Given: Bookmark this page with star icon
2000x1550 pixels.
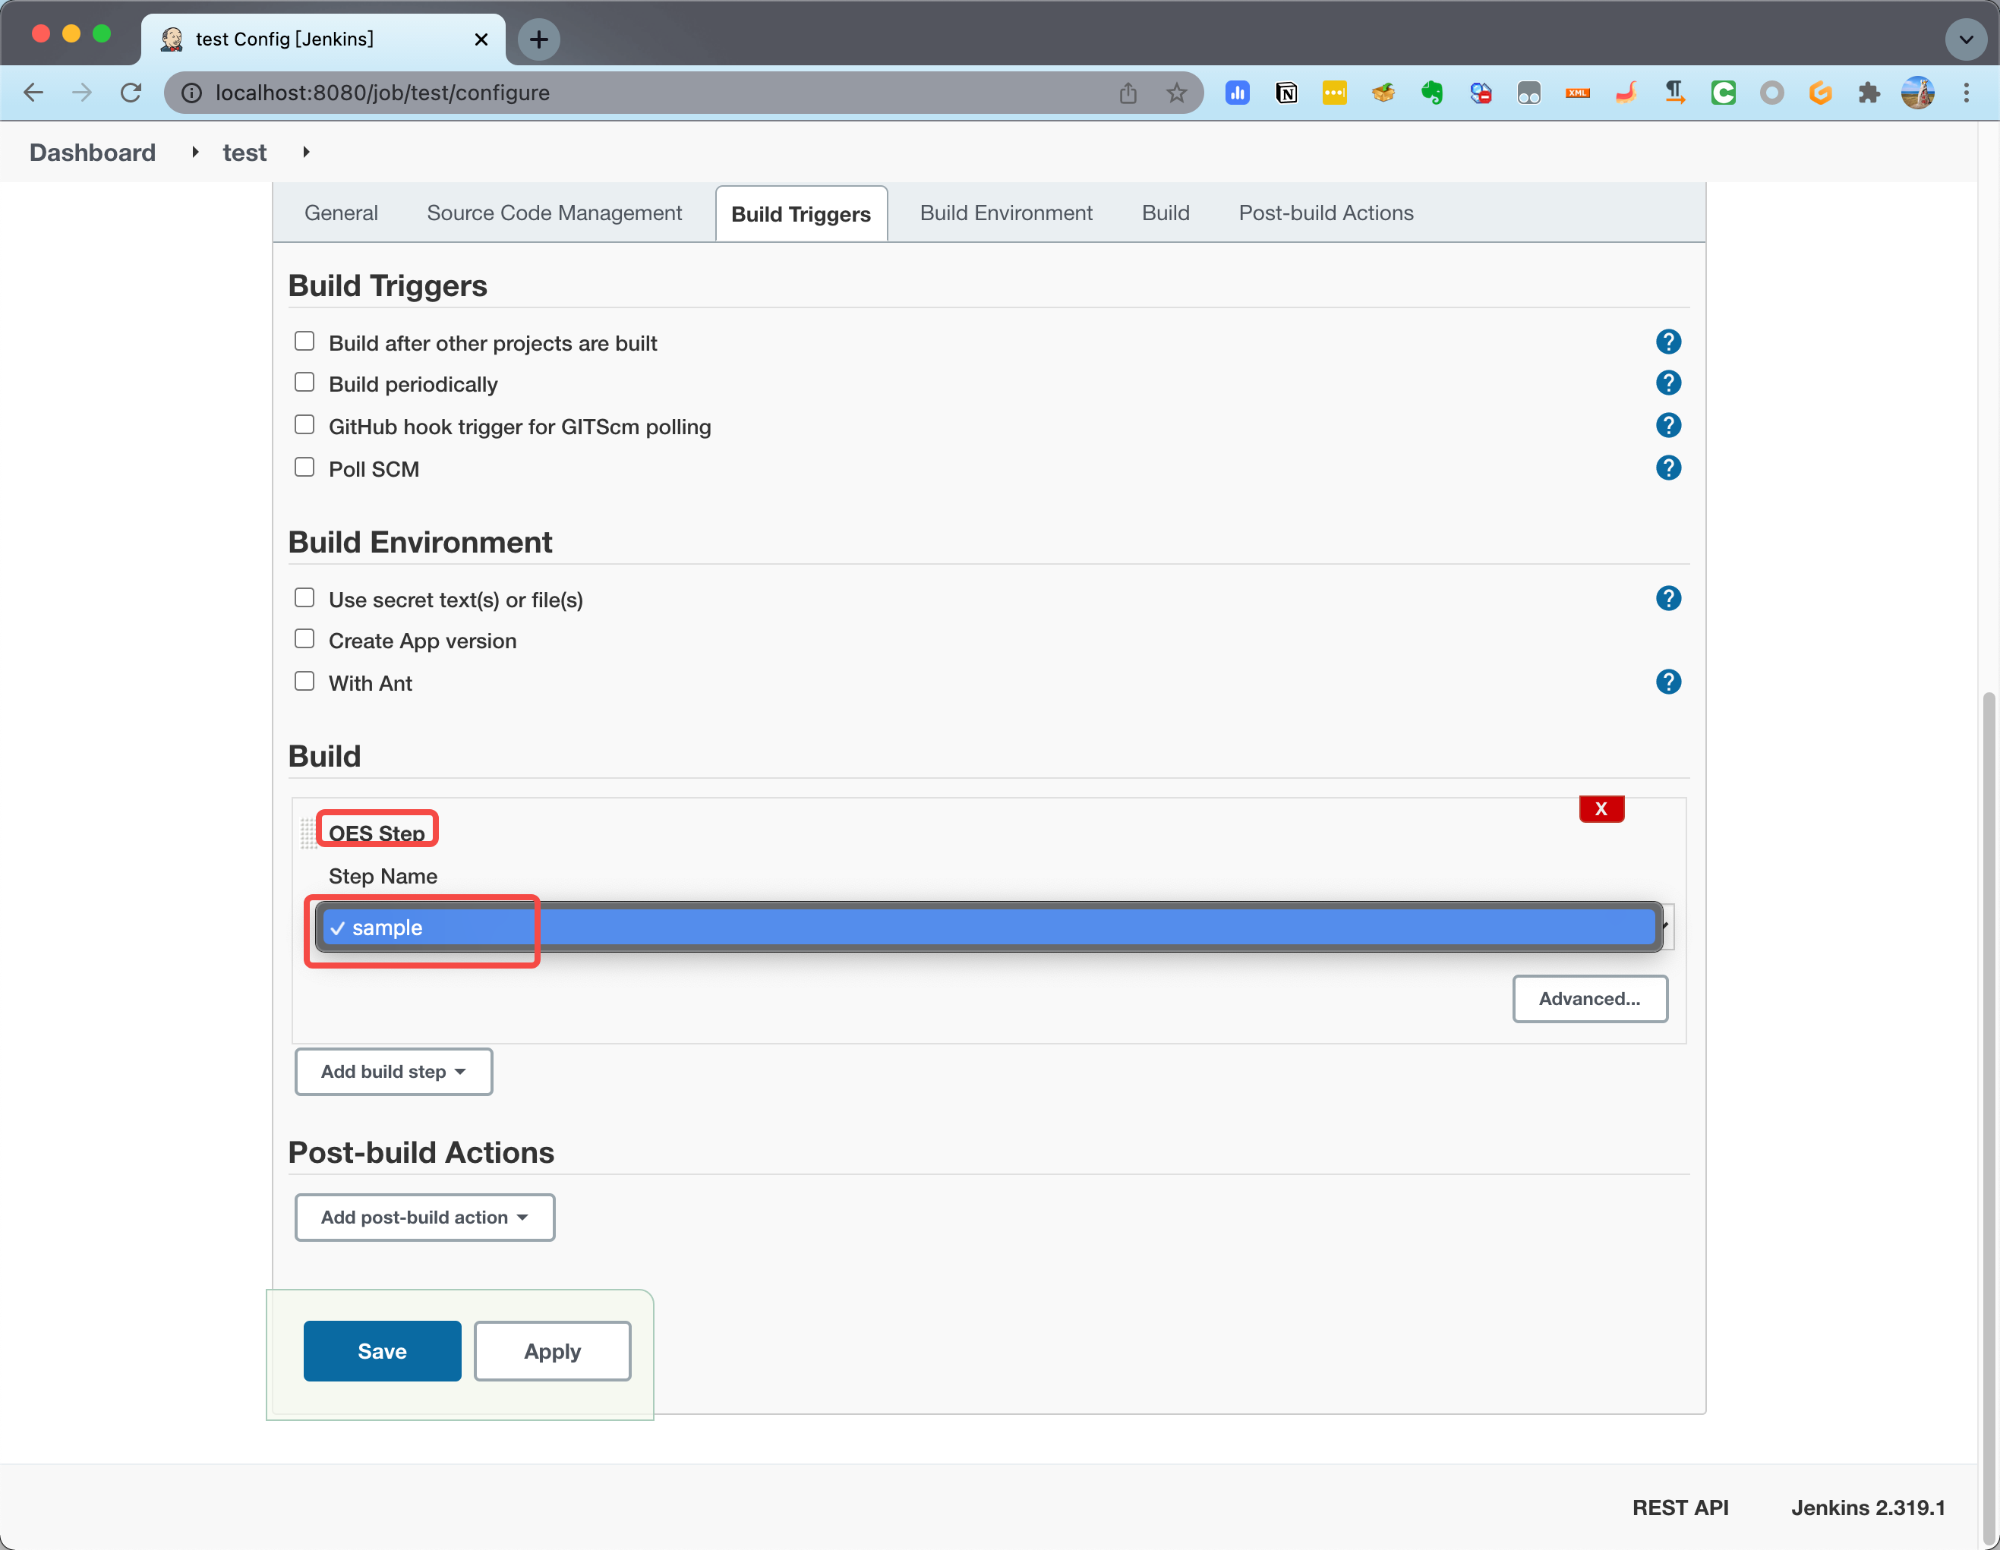Looking at the screenshot, I should pos(1177,93).
